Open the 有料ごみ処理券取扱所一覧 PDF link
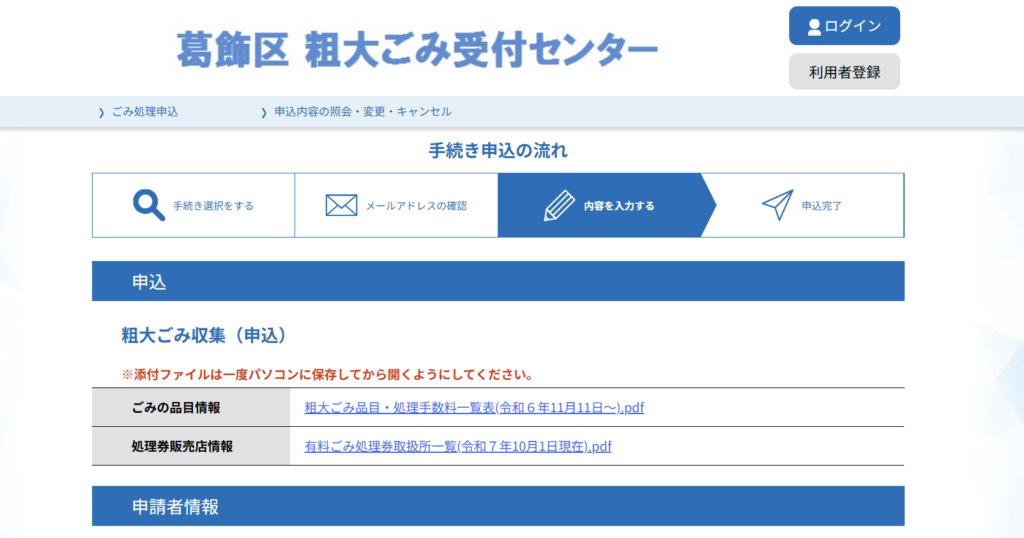Screen dimensions: 1024x538 457,446
